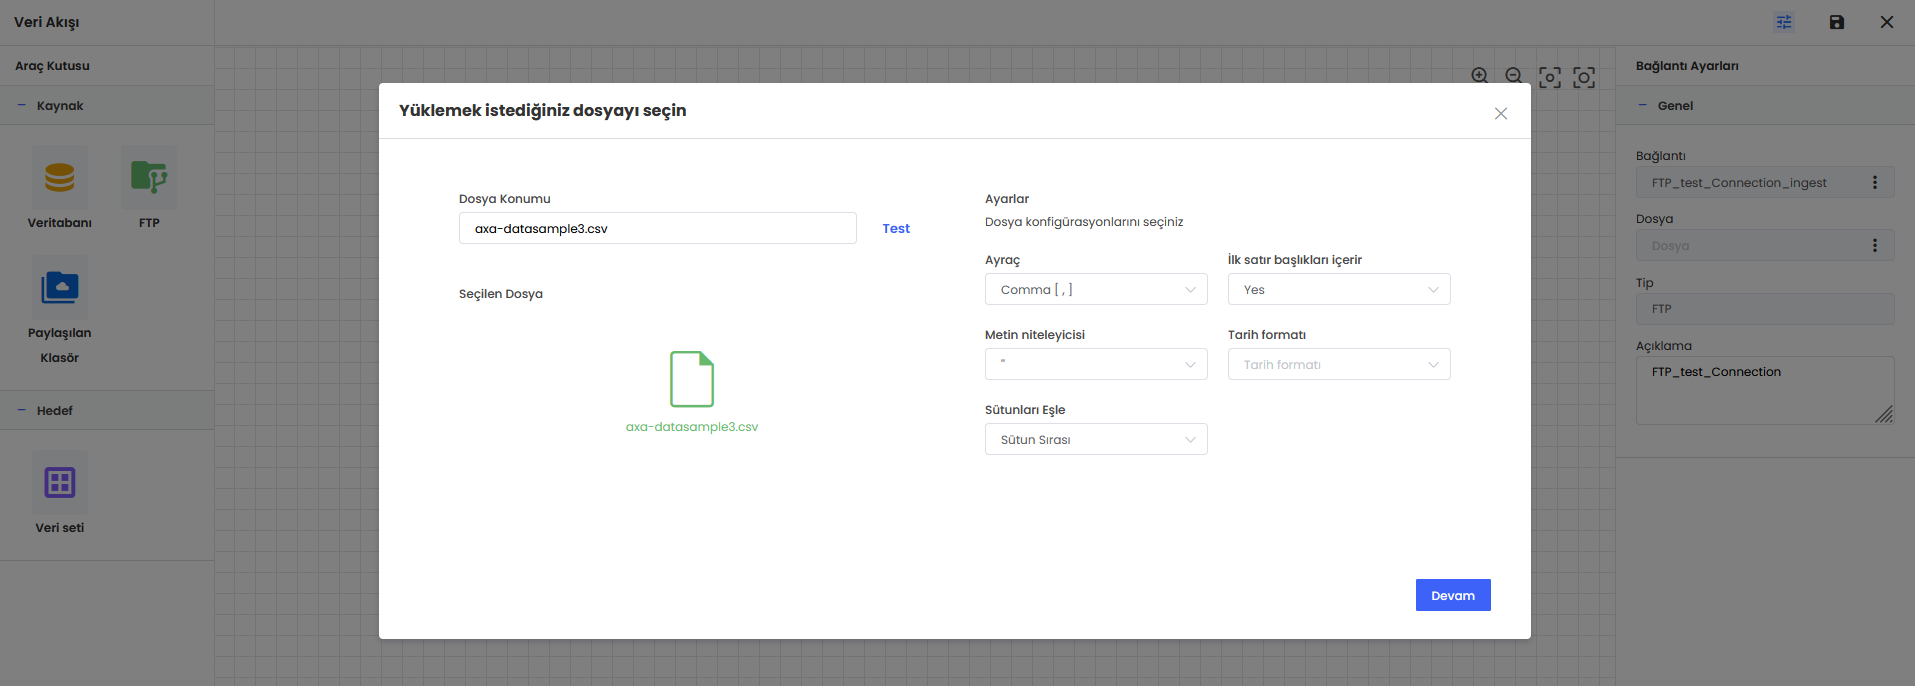Select the FTP source icon
This screenshot has width=1915, height=686.
point(149,178)
